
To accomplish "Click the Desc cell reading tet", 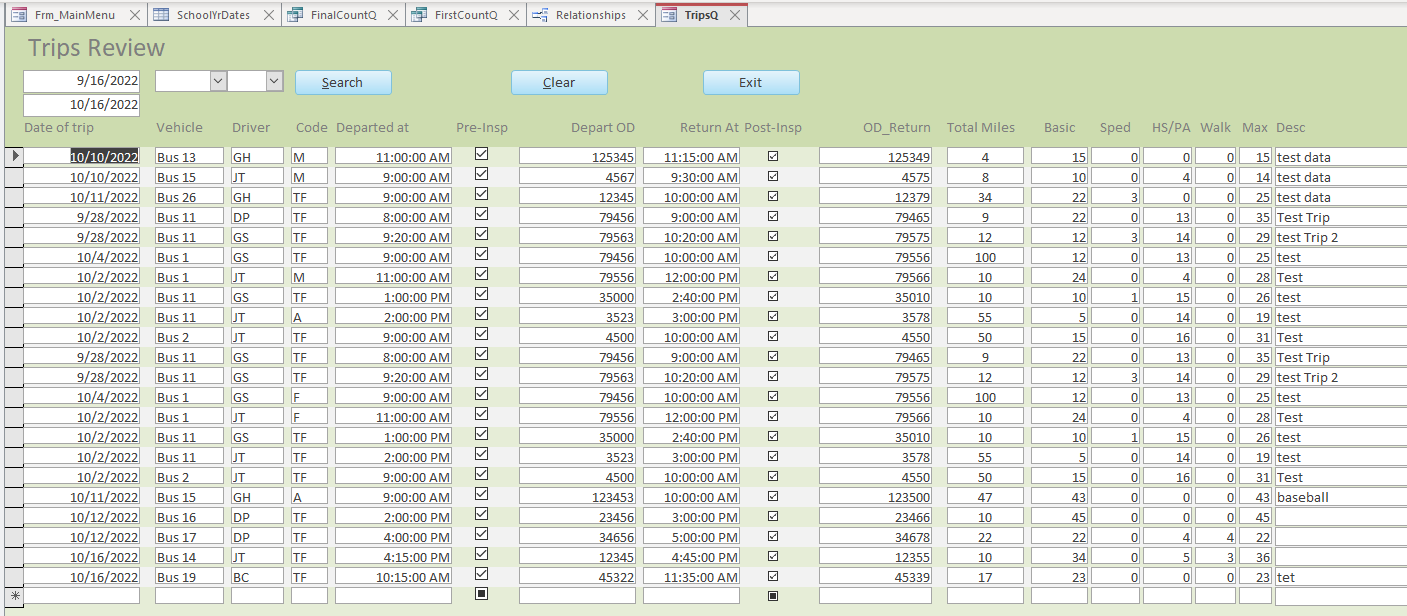I will pyautogui.click(x=1341, y=576).
